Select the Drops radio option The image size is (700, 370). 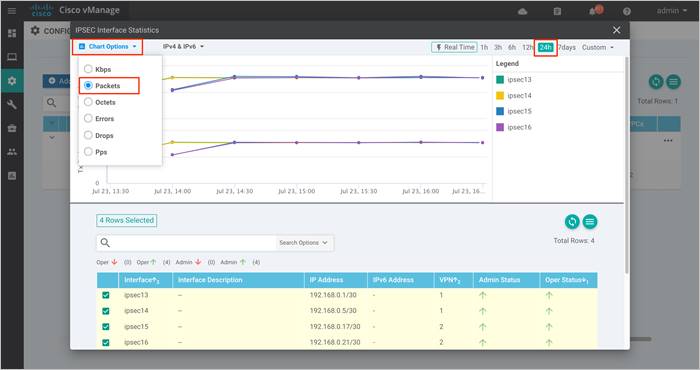pos(88,135)
